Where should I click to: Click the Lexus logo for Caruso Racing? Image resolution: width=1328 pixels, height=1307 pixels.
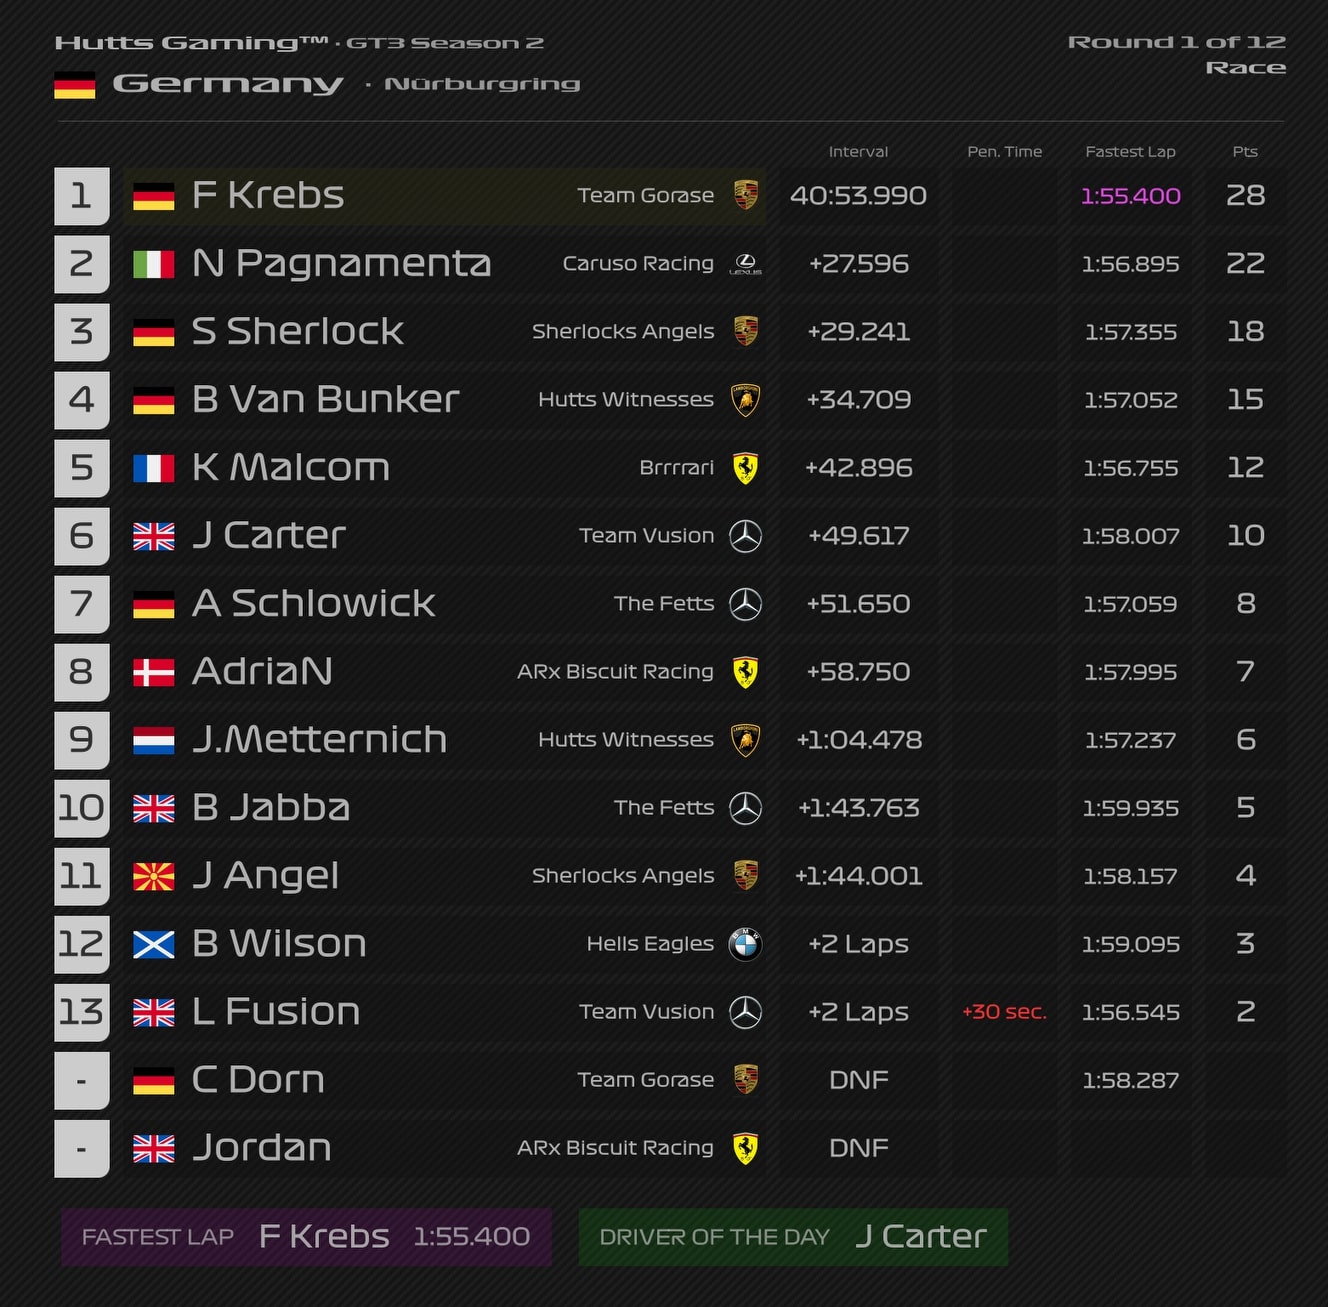(x=745, y=264)
